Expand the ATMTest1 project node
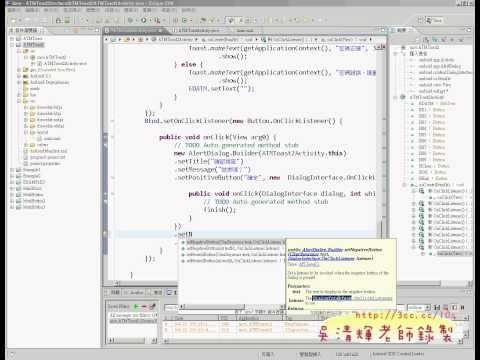Screen dimensions: 480x360 13,39
